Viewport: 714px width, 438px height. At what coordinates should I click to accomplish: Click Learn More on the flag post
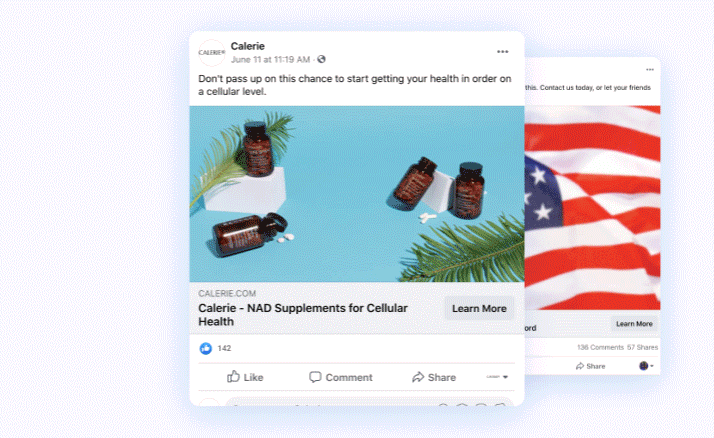click(x=634, y=324)
